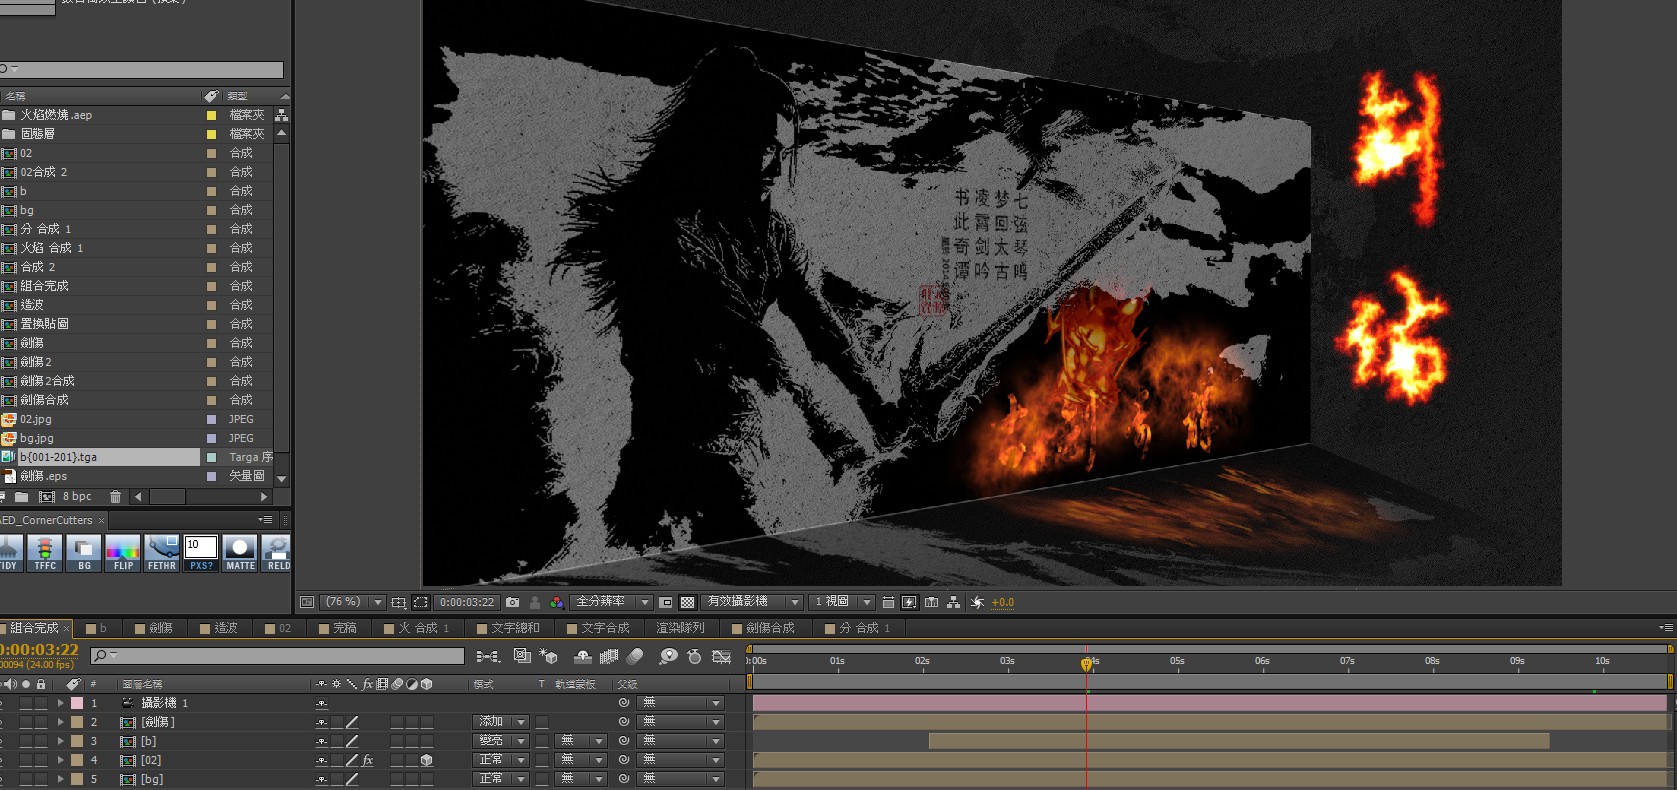The height and width of the screenshot is (790, 1677).
Task: Toggle auto-keyframe stopwatch in timeline
Action: point(694,656)
